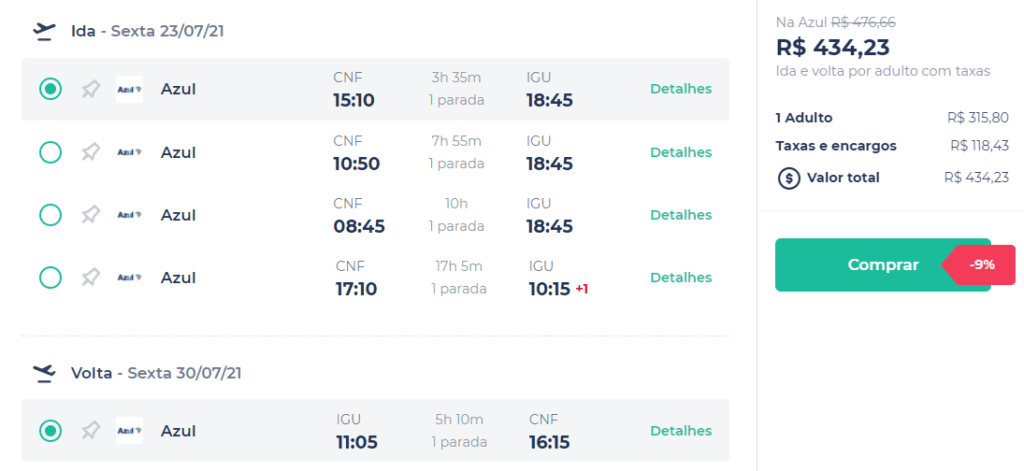
Task: Pin the 15:10 Azul outbound flight
Action: [x=91, y=89]
